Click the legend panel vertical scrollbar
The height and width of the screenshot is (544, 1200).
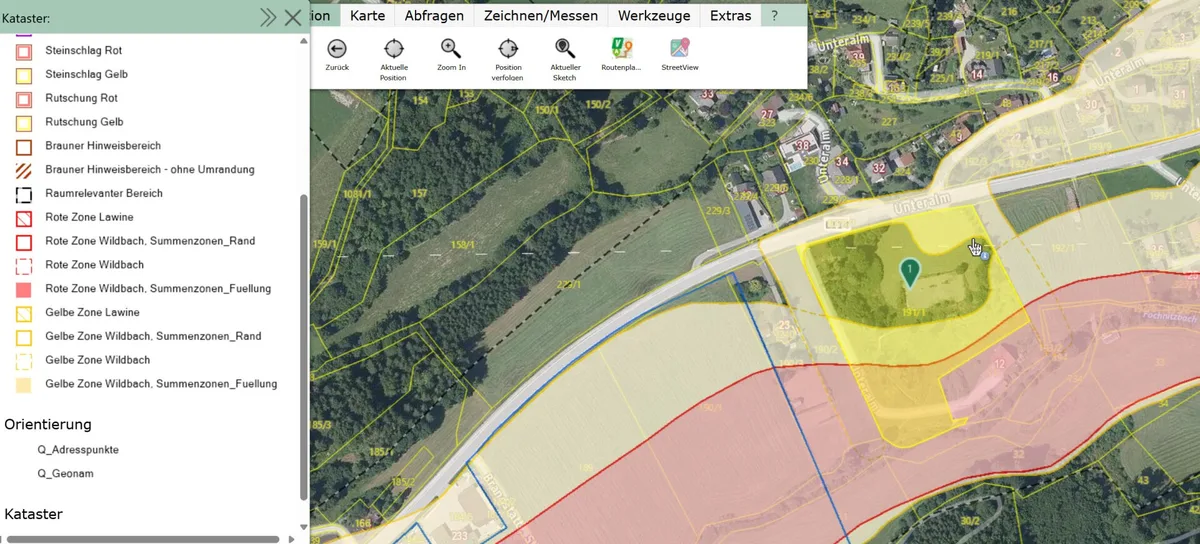(304, 345)
